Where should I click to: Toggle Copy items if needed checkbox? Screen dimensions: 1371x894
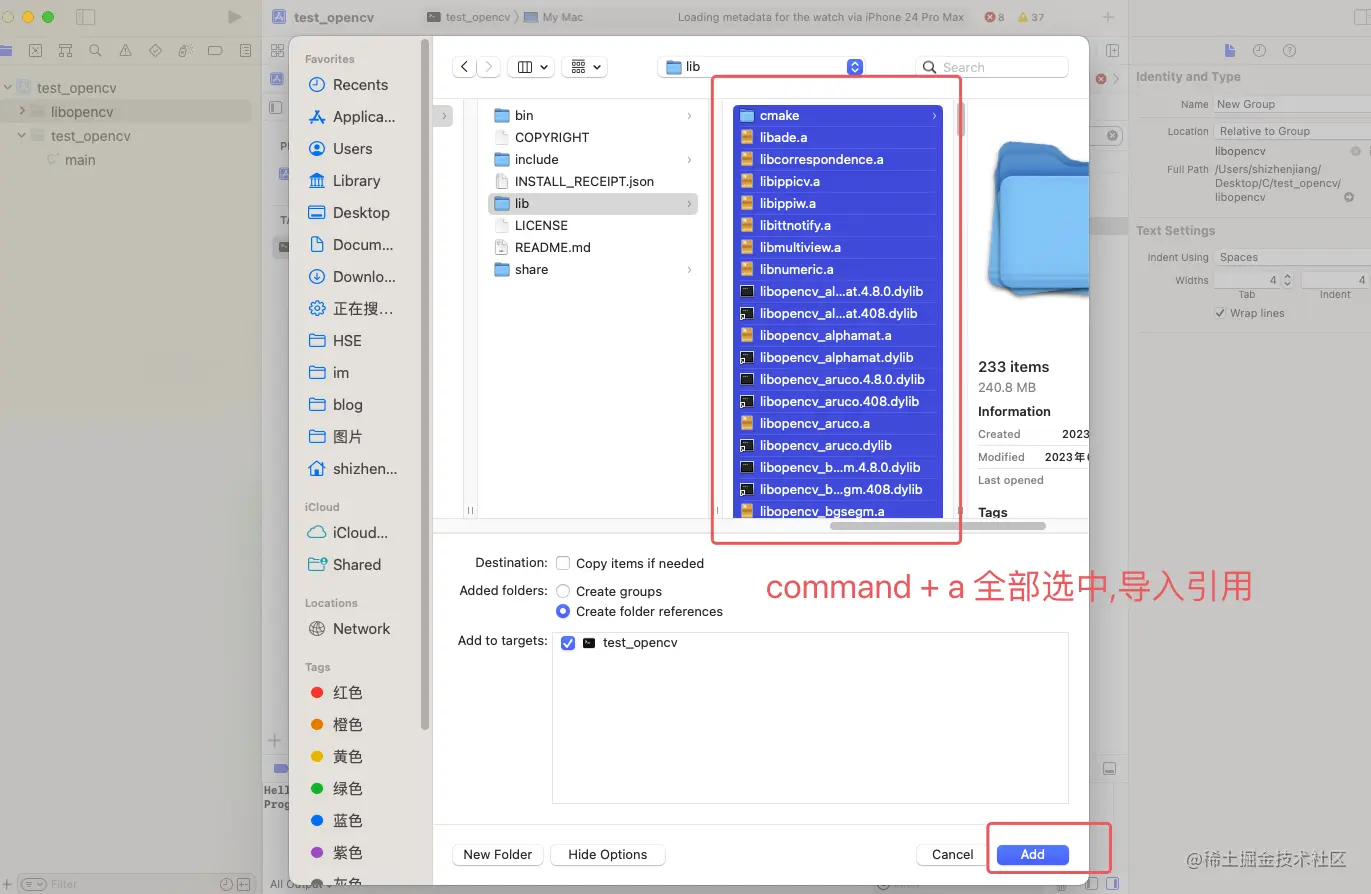click(563, 563)
